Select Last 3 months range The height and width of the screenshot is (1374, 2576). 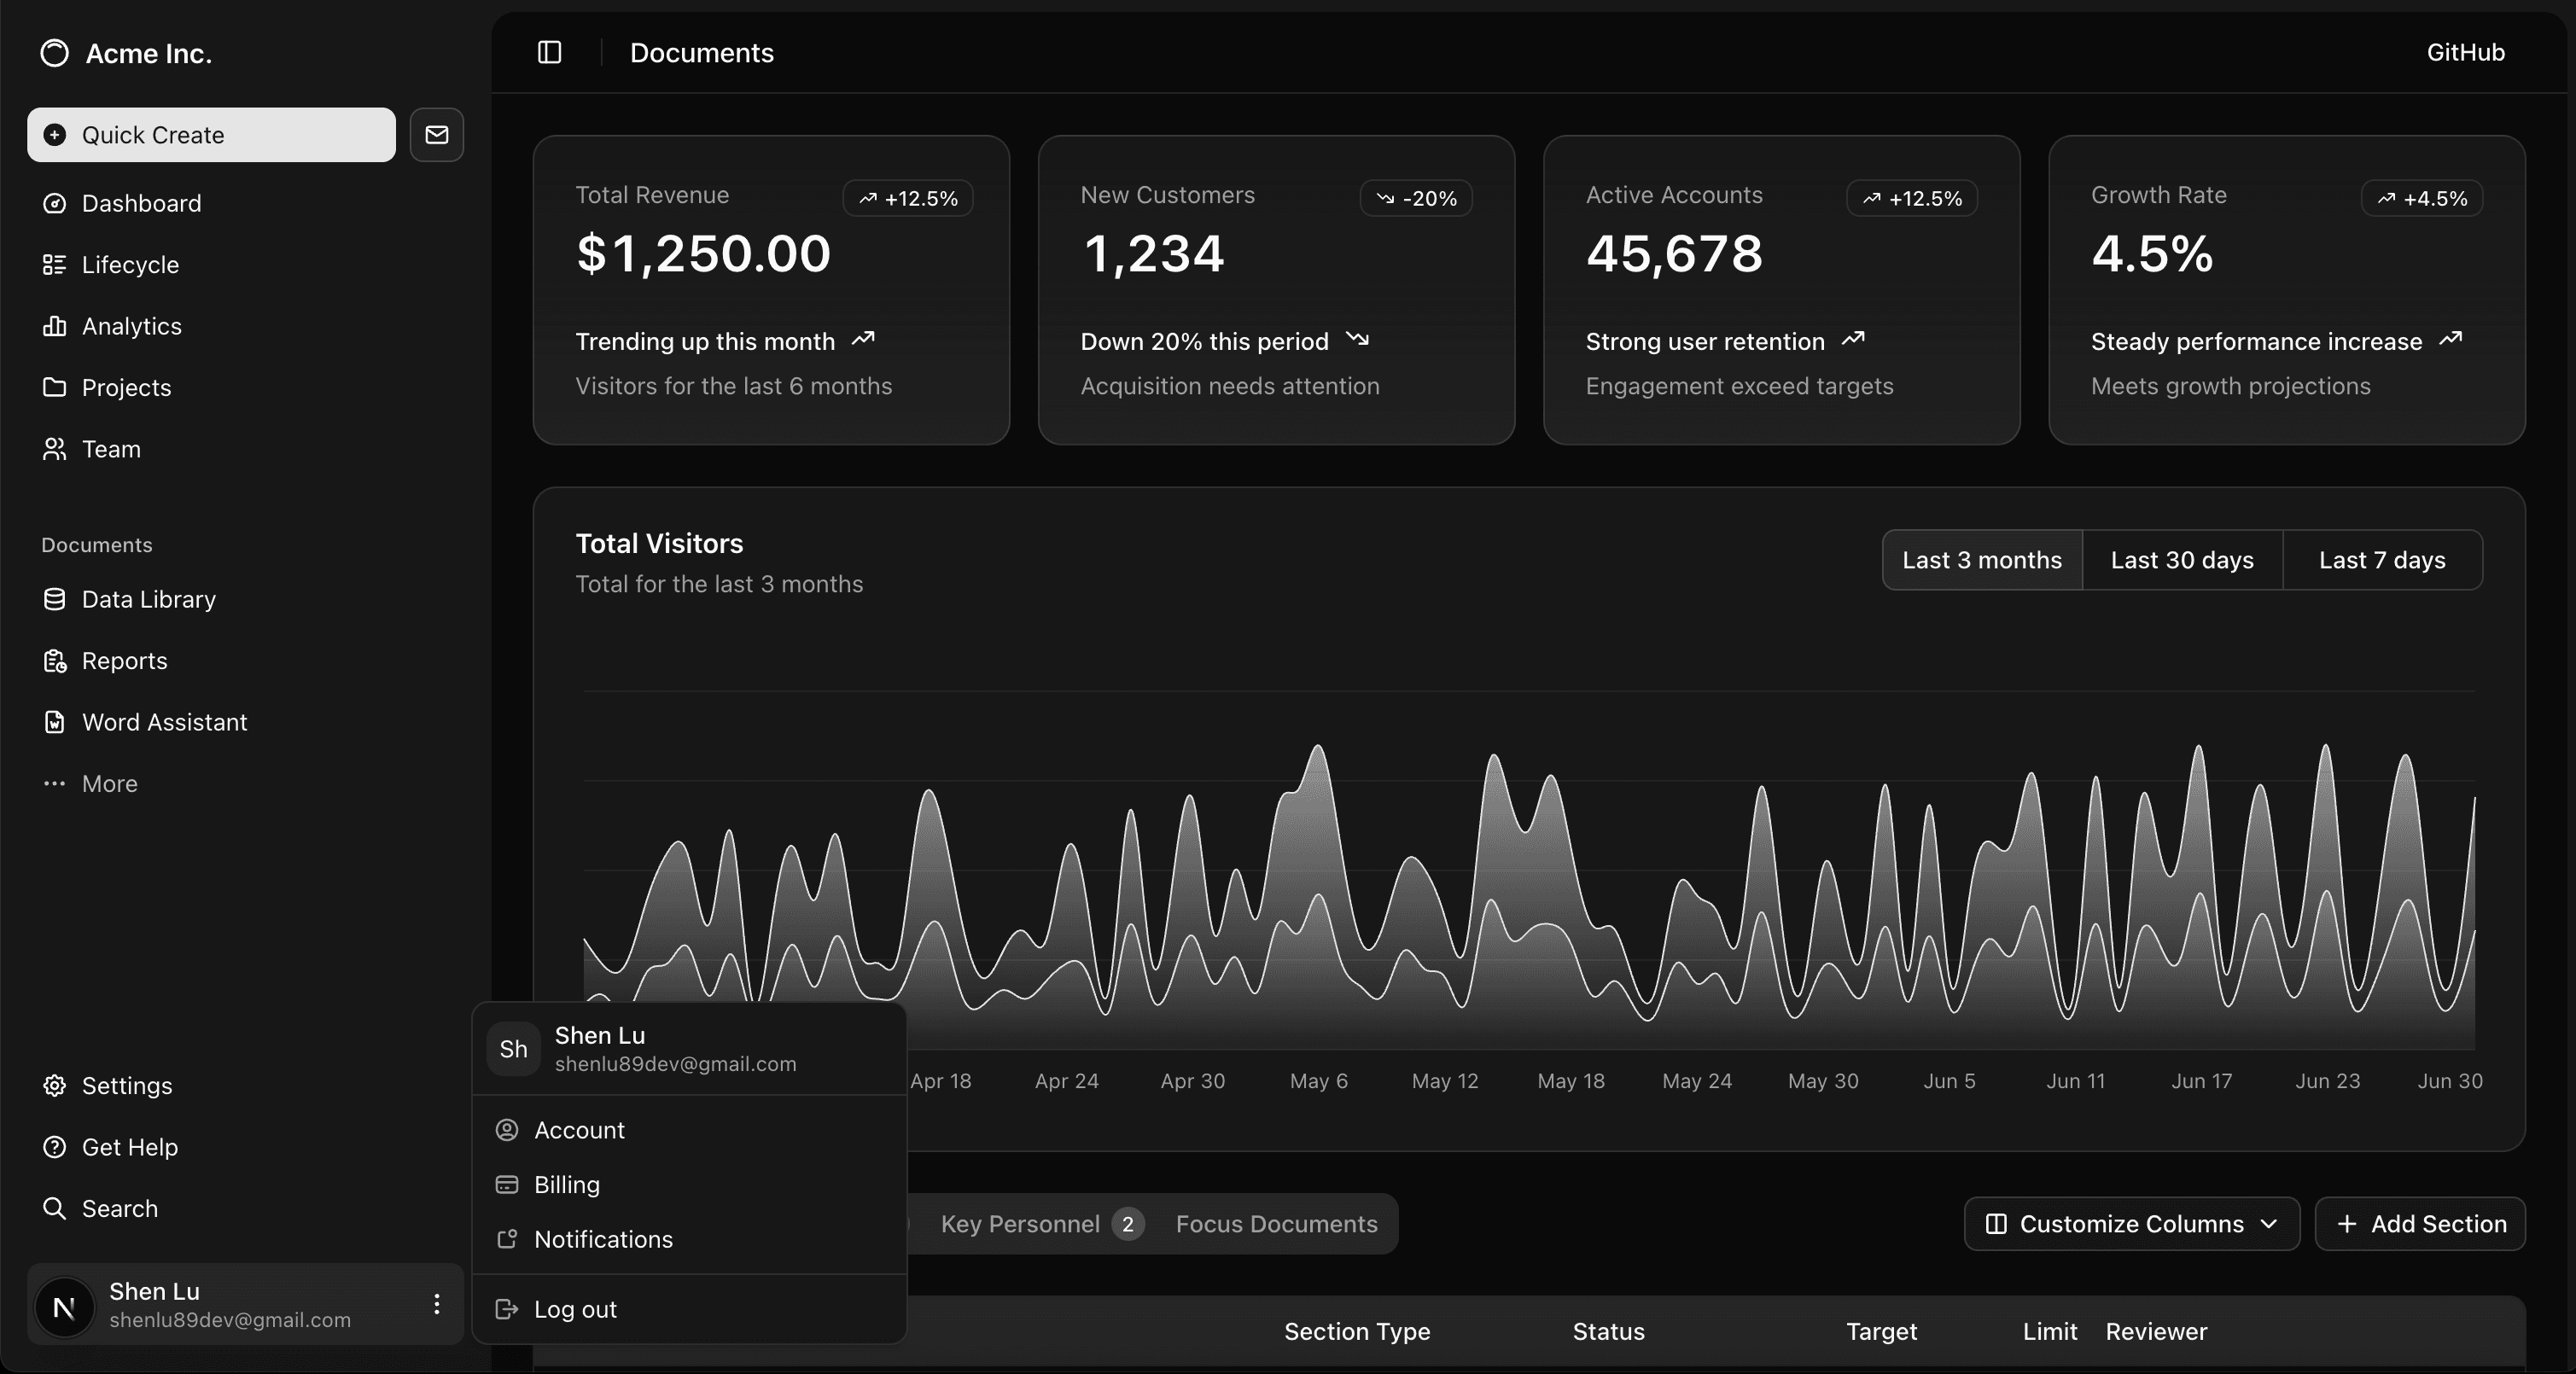tap(1982, 560)
